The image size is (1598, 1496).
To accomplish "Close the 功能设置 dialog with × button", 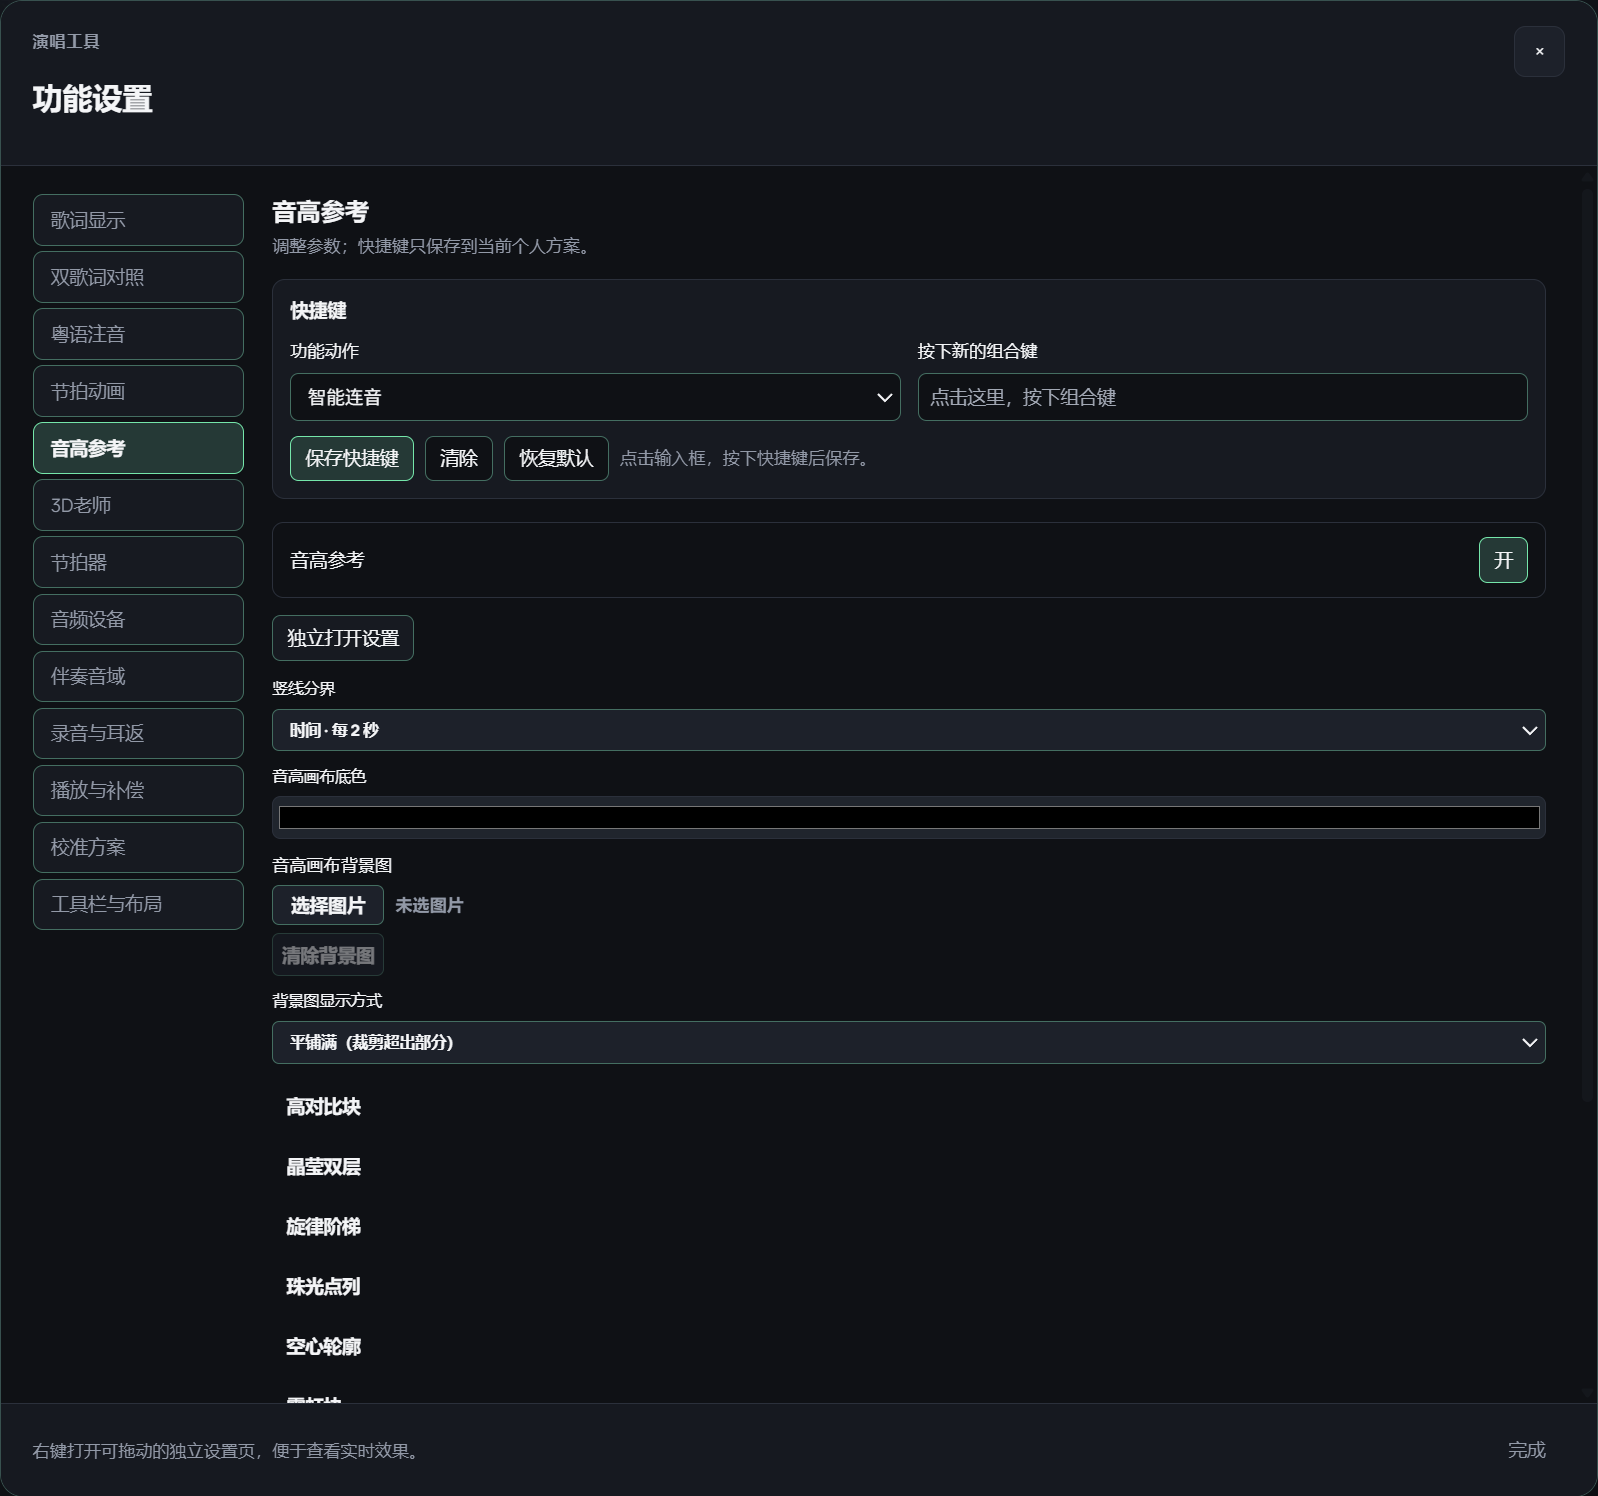I will [1539, 51].
